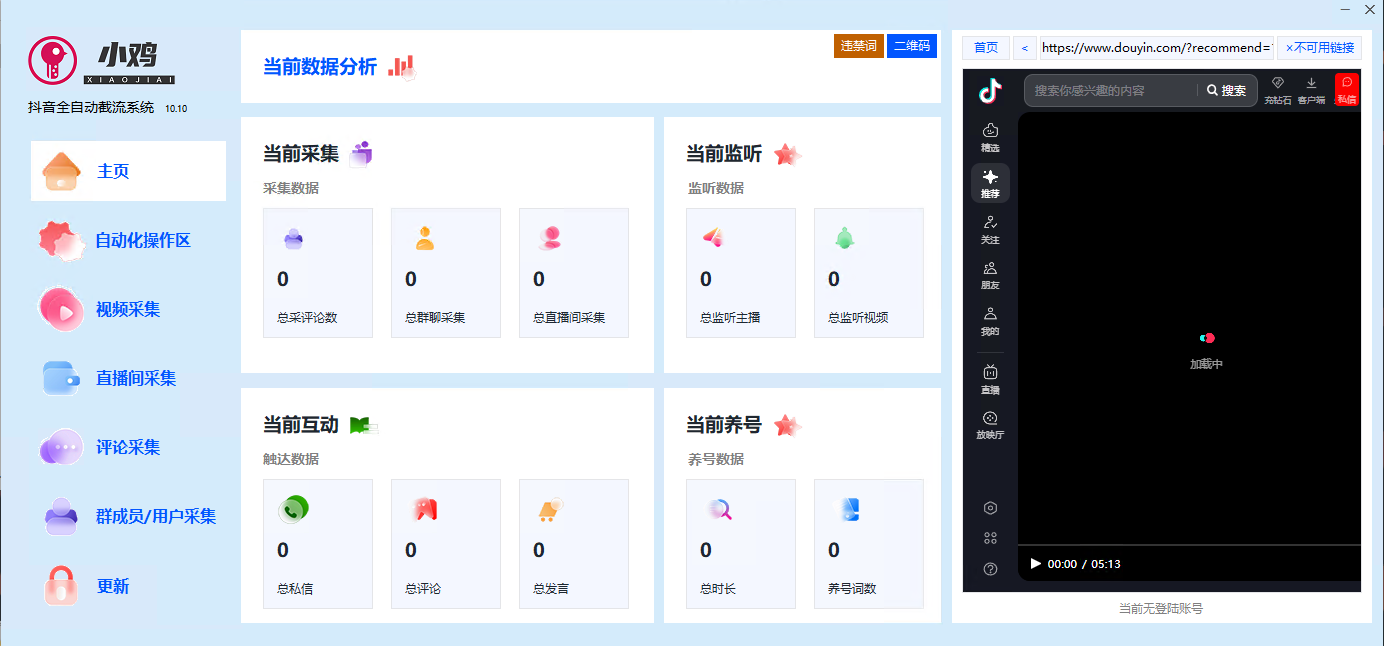
Task: Click the 评论采集 comment collection icon
Action: coord(62,447)
